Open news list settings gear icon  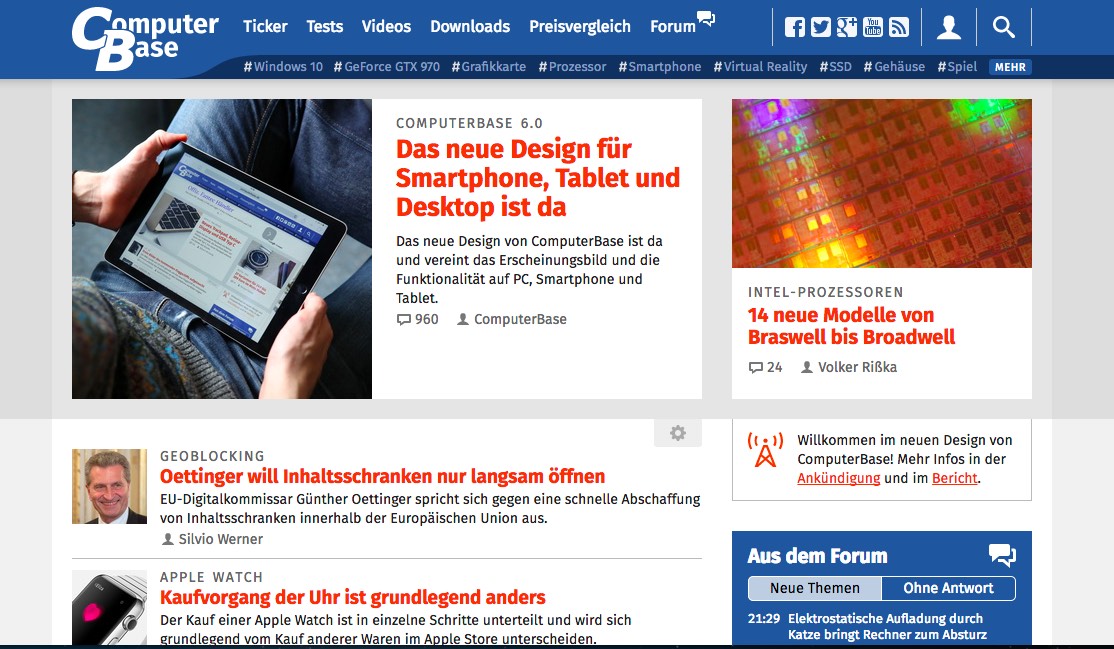[678, 433]
